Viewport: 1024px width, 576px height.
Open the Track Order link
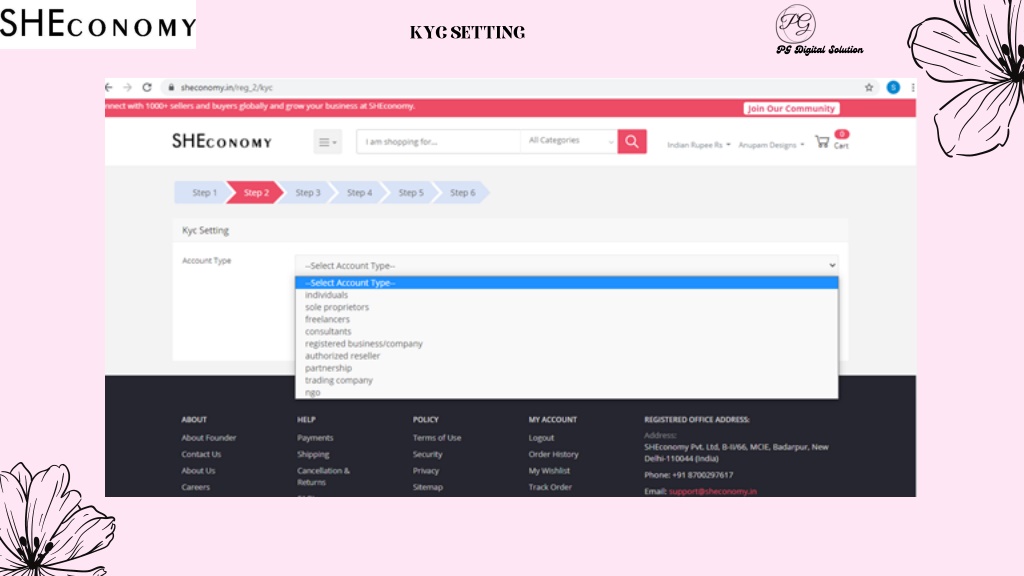(551, 487)
